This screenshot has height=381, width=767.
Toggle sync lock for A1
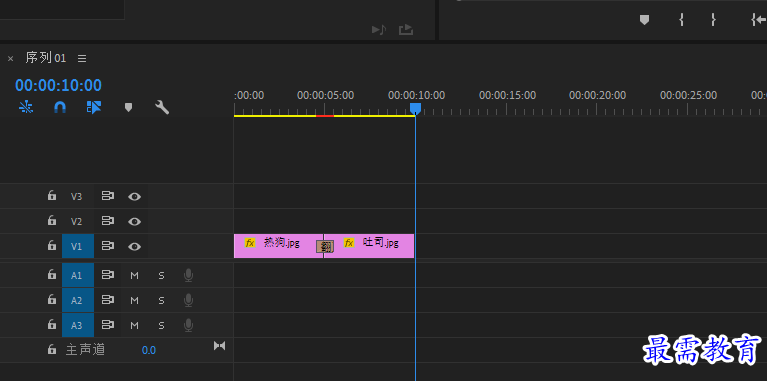(x=108, y=275)
